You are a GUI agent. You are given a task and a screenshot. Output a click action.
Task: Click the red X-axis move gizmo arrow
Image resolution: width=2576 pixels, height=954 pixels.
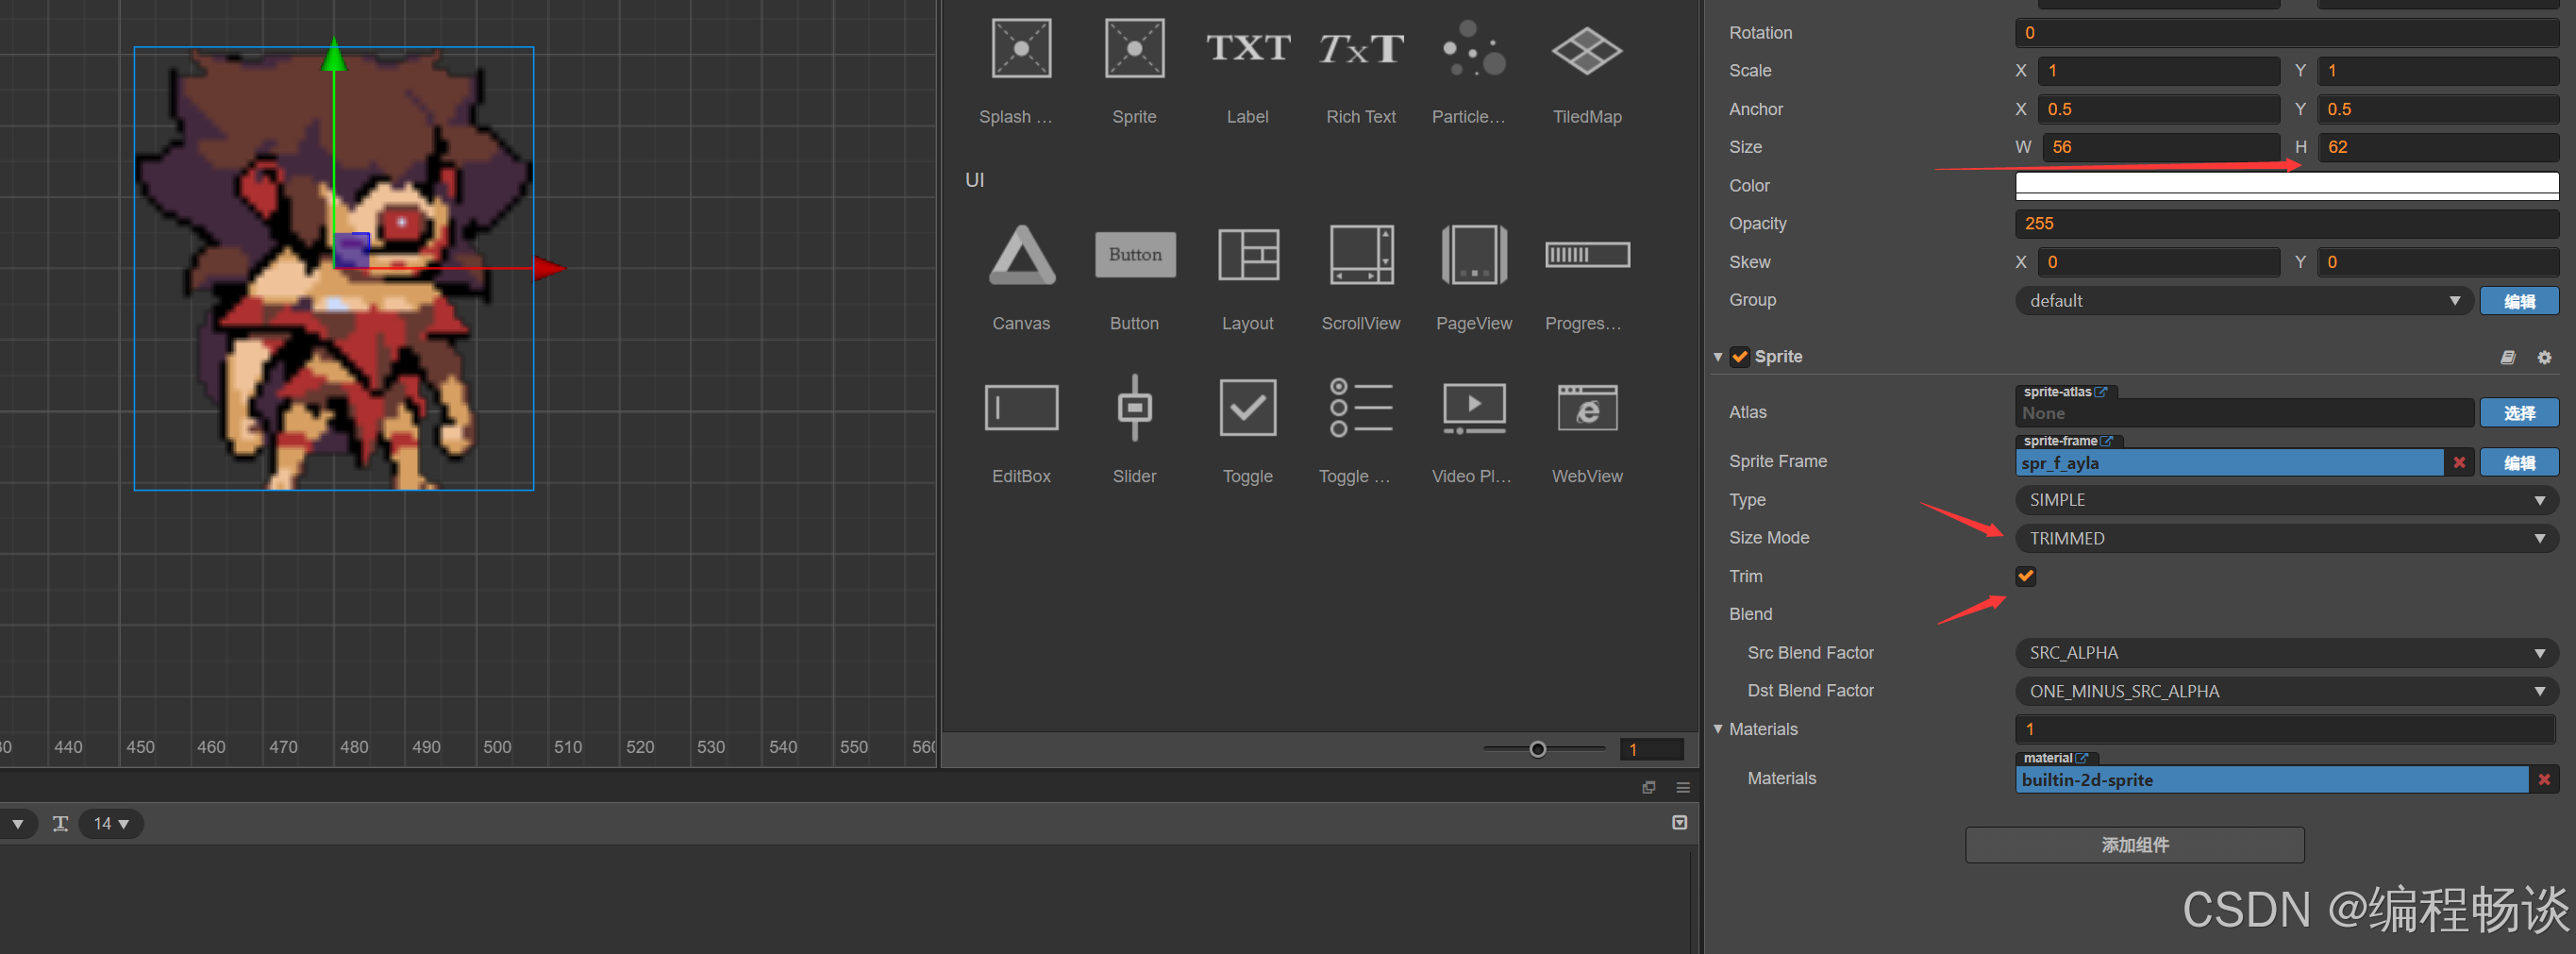(x=549, y=267)
